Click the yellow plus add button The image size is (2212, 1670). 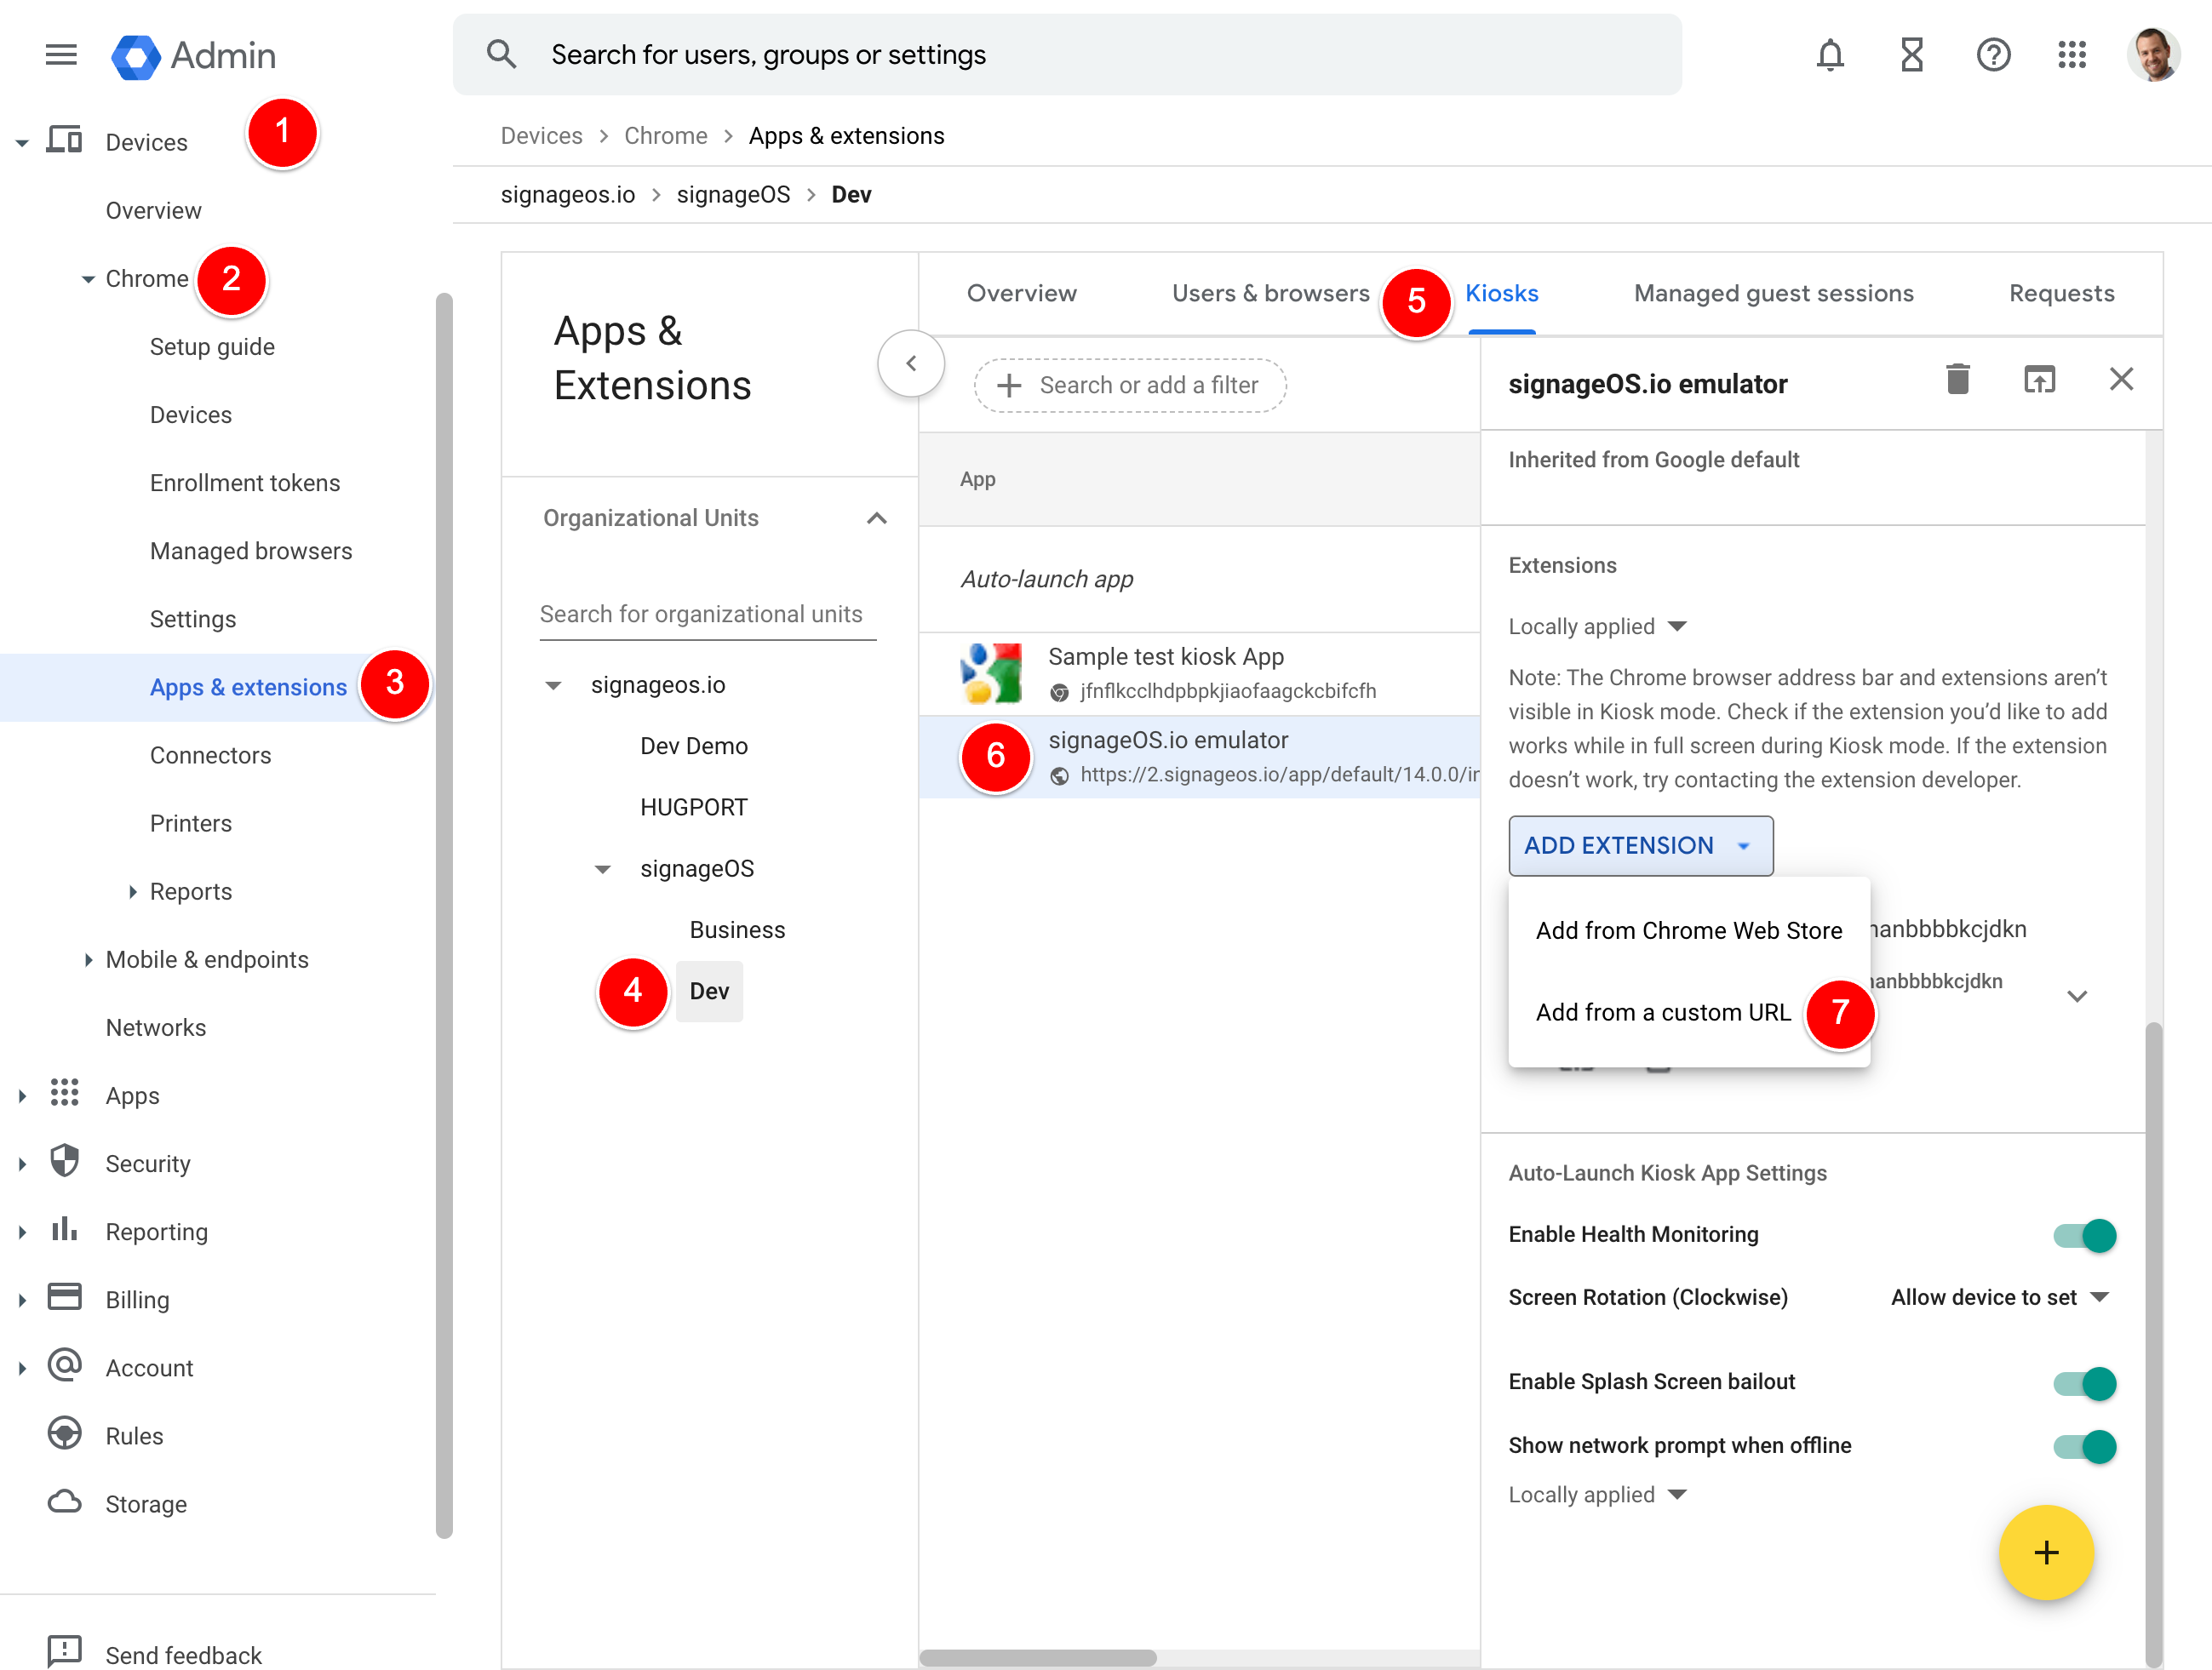[x=2046, y=1552]
